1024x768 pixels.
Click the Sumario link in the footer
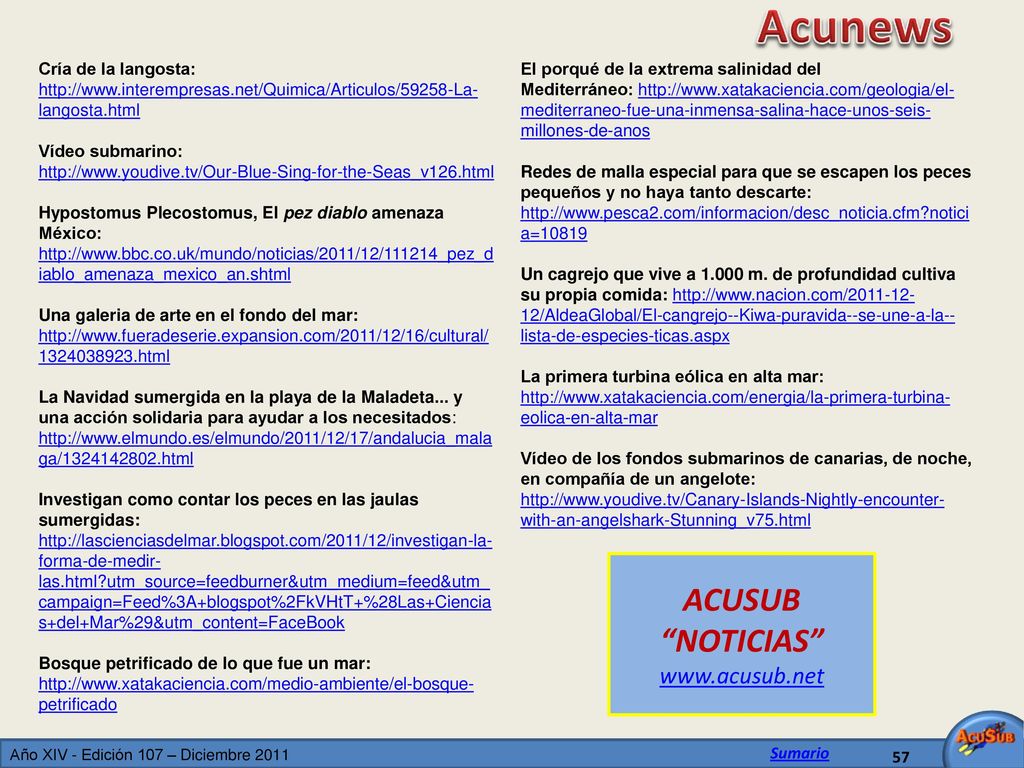[x=799, y=753]
